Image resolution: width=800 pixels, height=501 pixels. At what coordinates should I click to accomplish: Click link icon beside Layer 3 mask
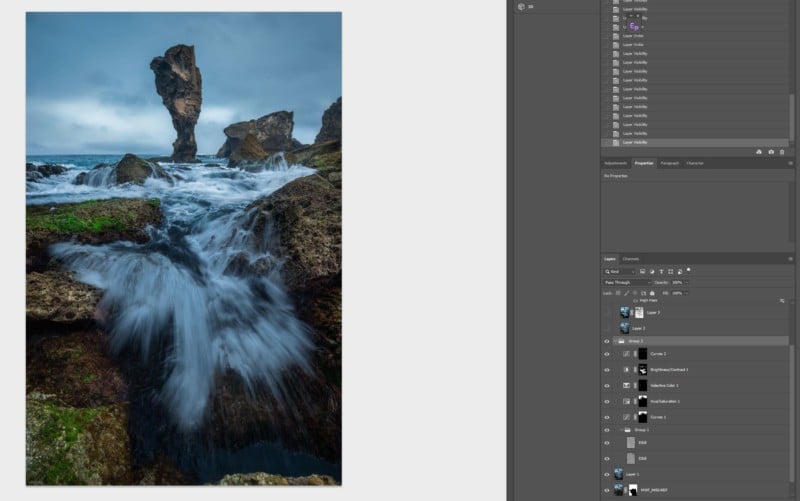coord(632,312)
